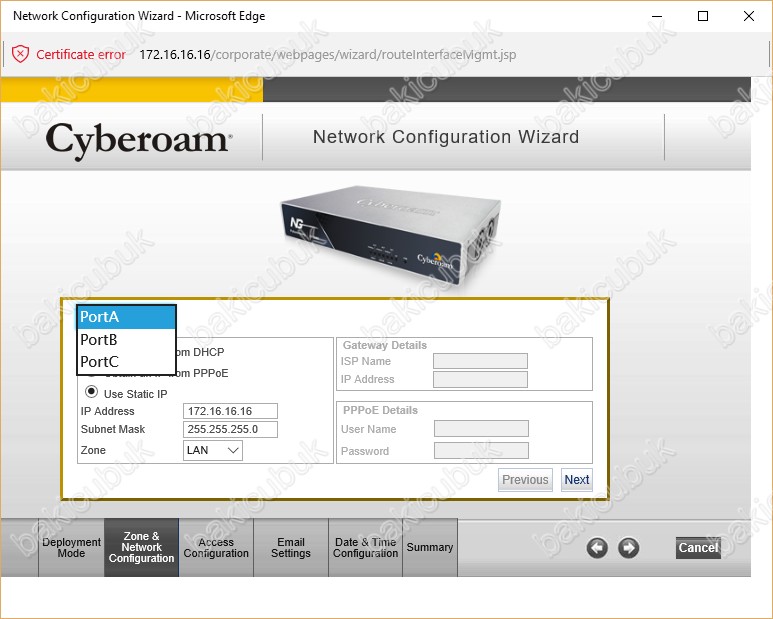
Task: Open the Zone dropdown showing LAN
Action: click(212, 450)
